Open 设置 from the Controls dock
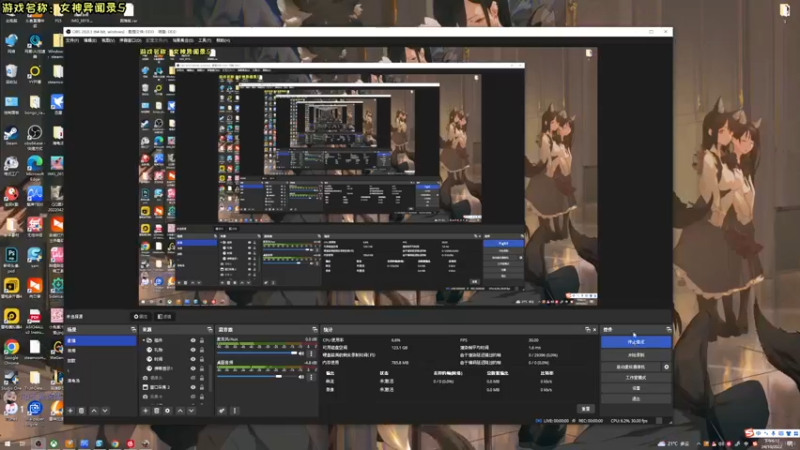Image resolution: width=800 pixels, height=450 pixels. [636, 388]
